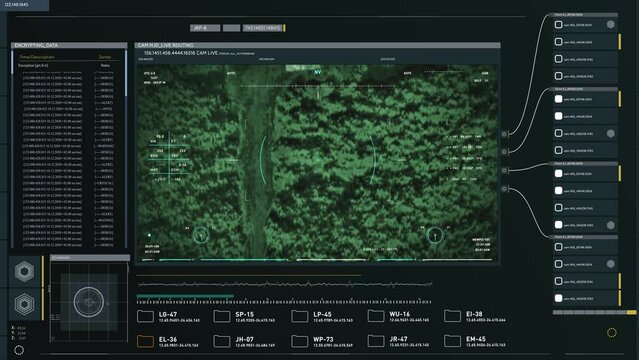This screenshot has height=360, width=639.
Task: Open the JR-47 folder icon
Action: point(376,341)
